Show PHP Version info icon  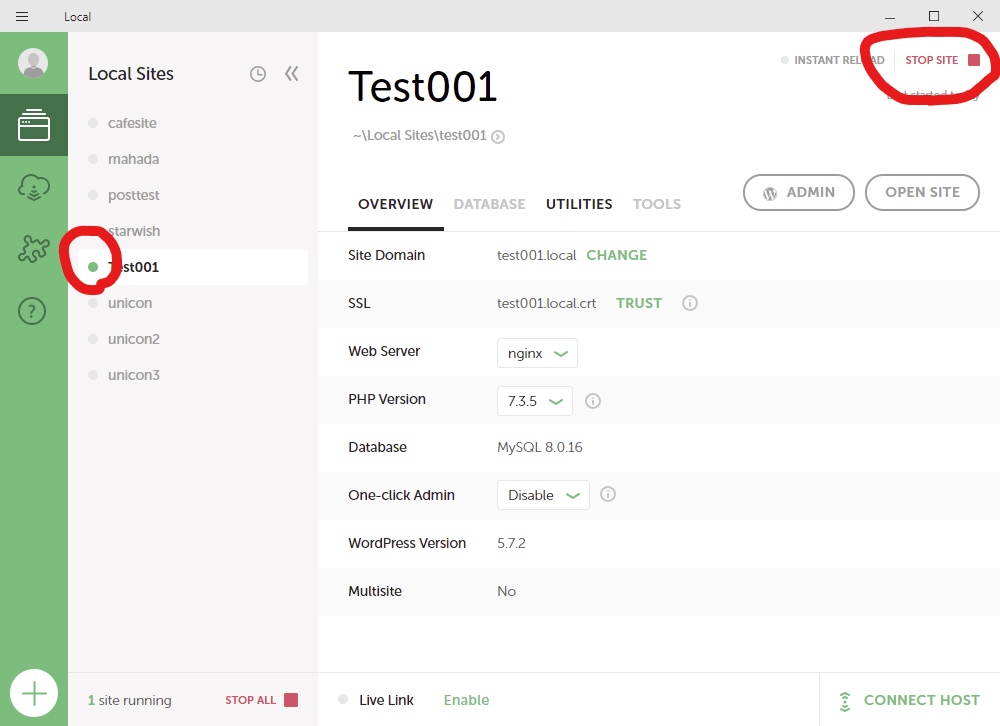pos(592,401)
